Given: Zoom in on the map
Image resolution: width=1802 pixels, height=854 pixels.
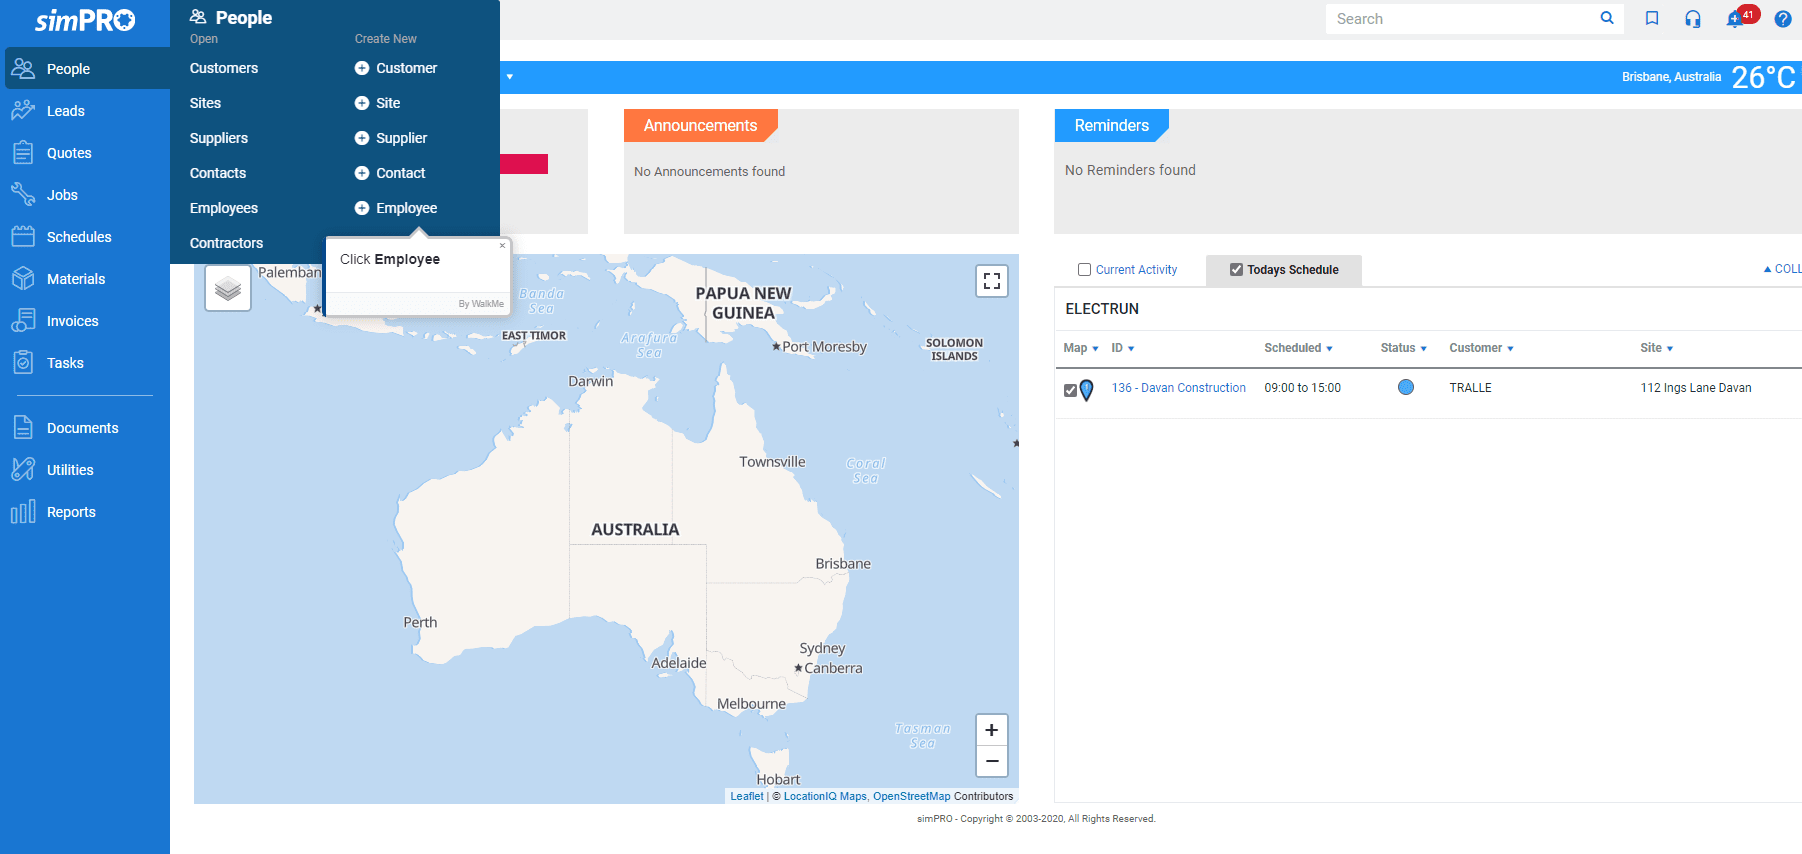Looking at the screenshot, I should (991, 730).
